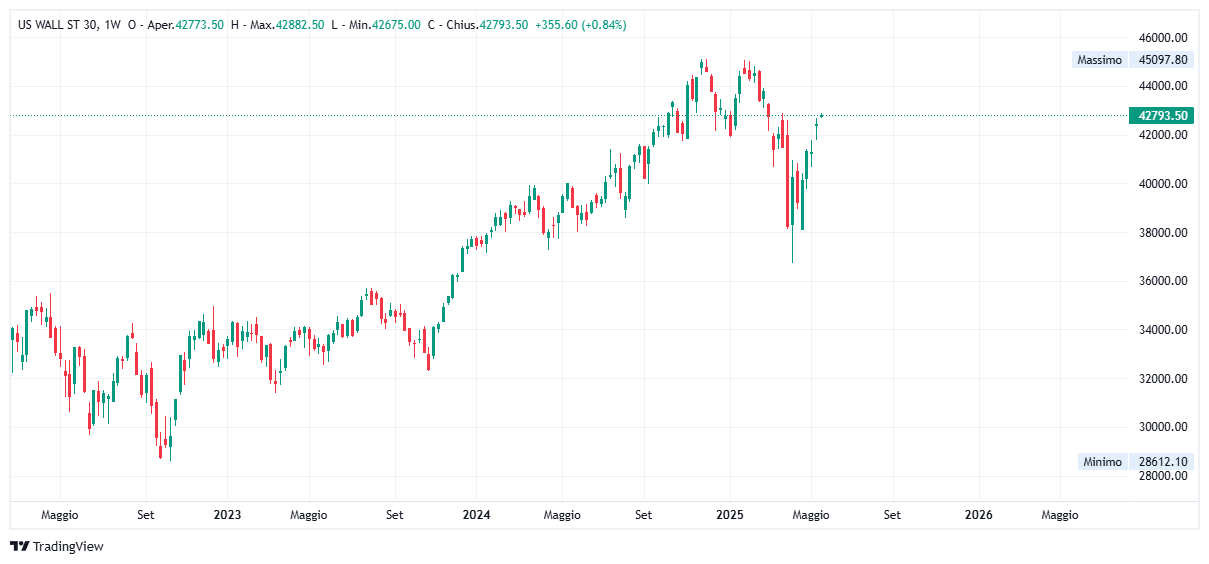1209x564 pixels.
Task: Click the 45097.80 maximum price label
Action: (1163, 60)
